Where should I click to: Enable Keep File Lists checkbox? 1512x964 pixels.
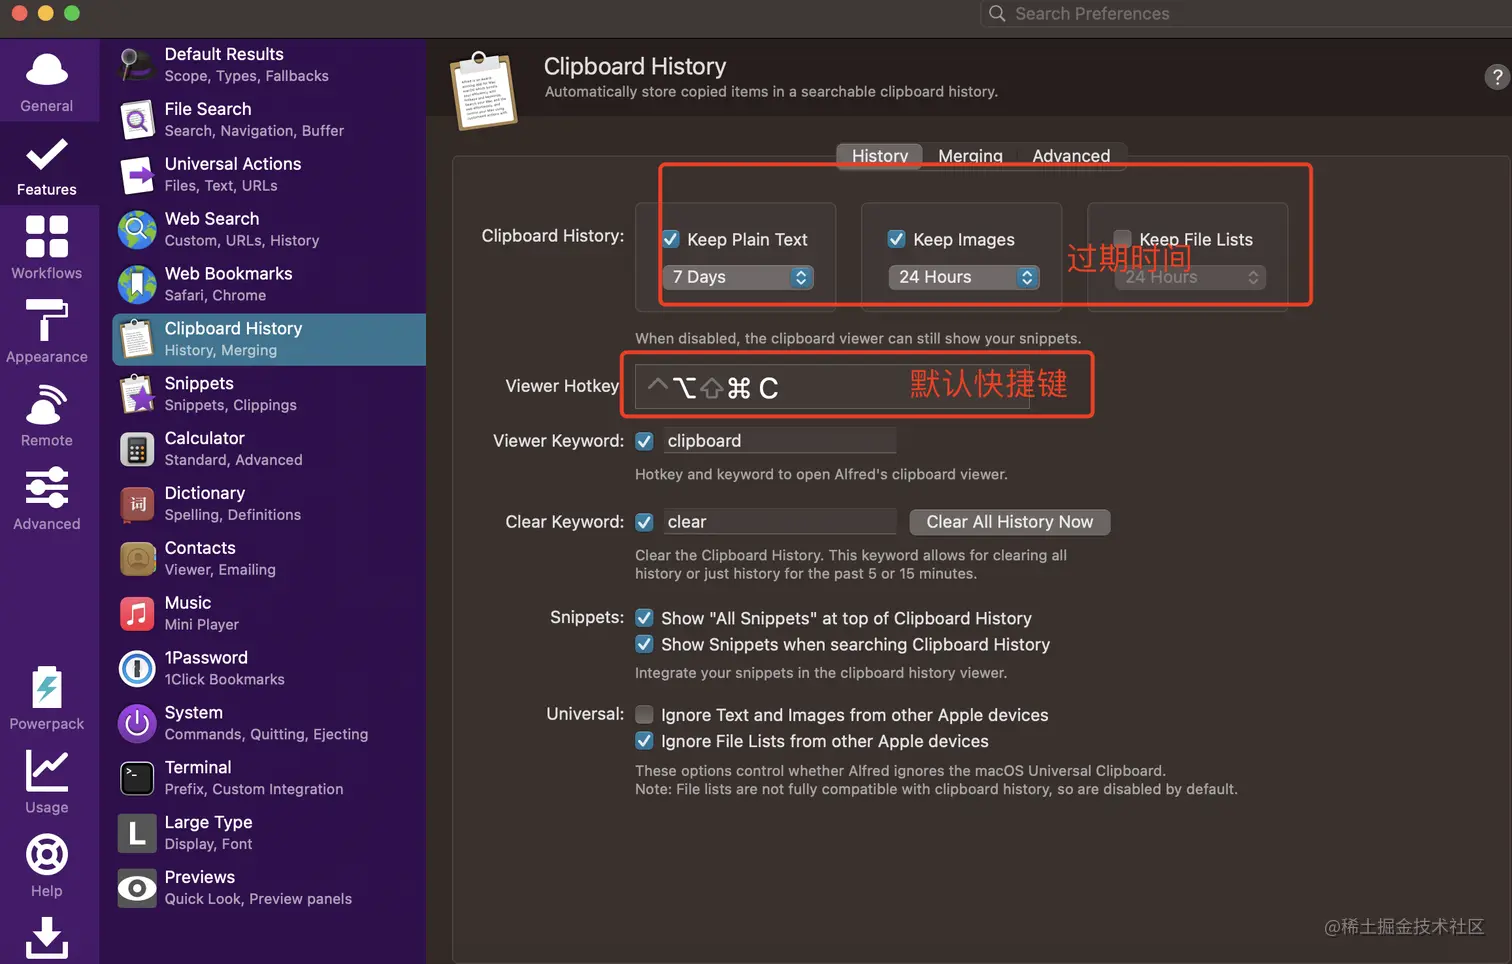[x=1123, y=239]
